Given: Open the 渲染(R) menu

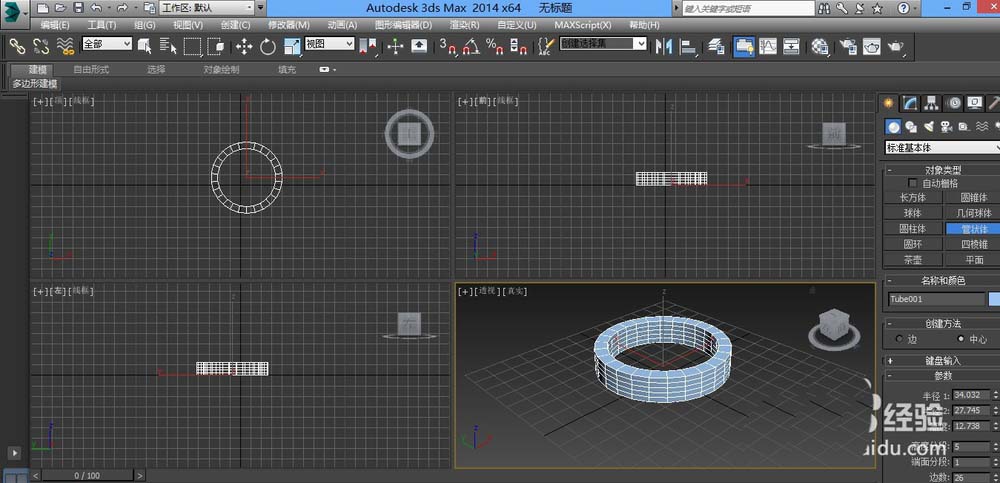Looking at the screenshot, I should point(464,25).
